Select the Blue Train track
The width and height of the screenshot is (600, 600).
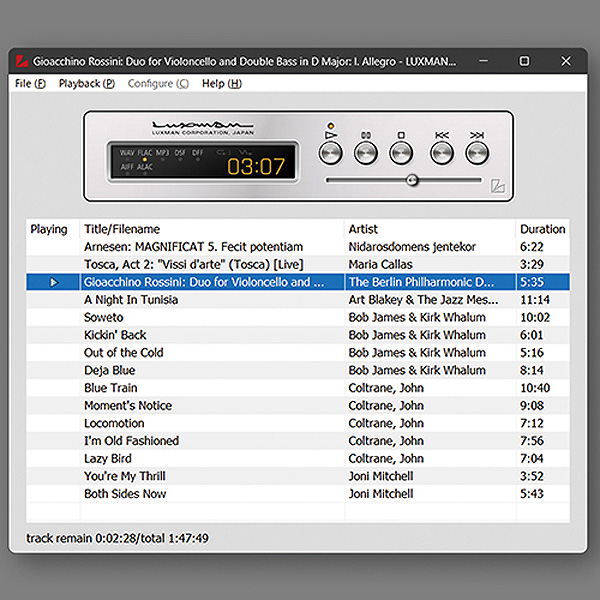point(111,388)
